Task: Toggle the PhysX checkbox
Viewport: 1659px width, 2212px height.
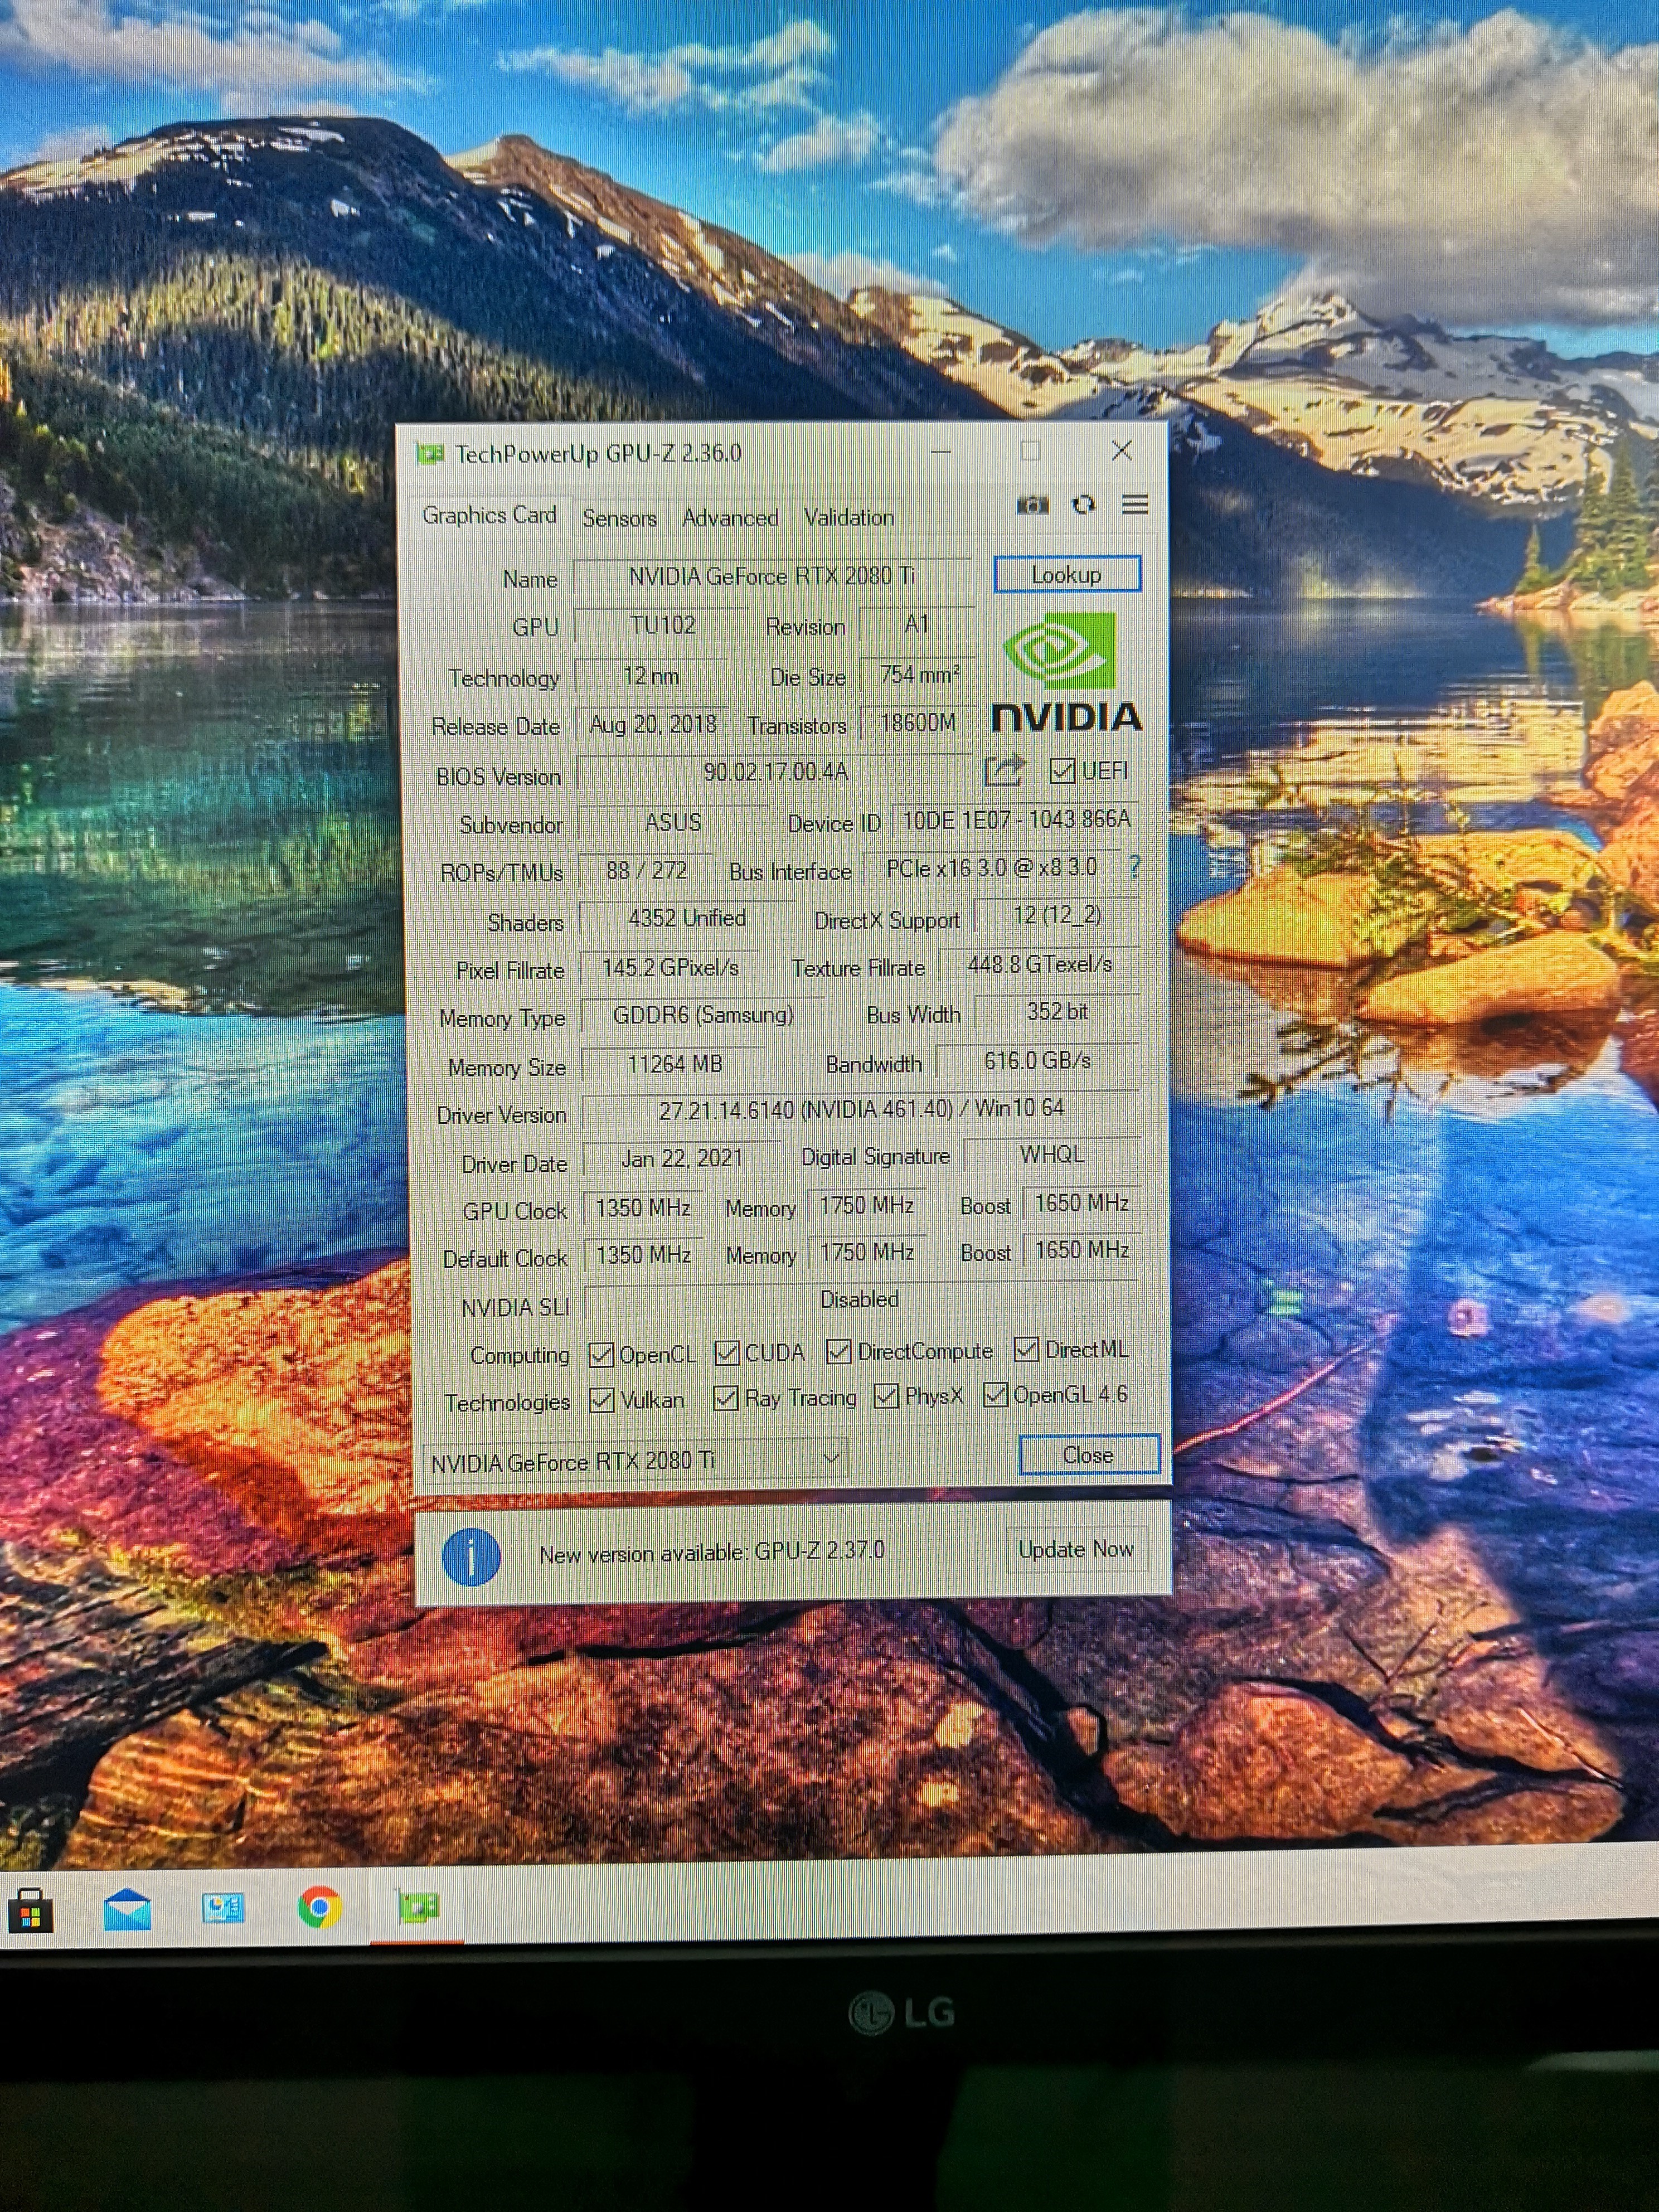Action: pyautogui.click(x=886, y=1395)
